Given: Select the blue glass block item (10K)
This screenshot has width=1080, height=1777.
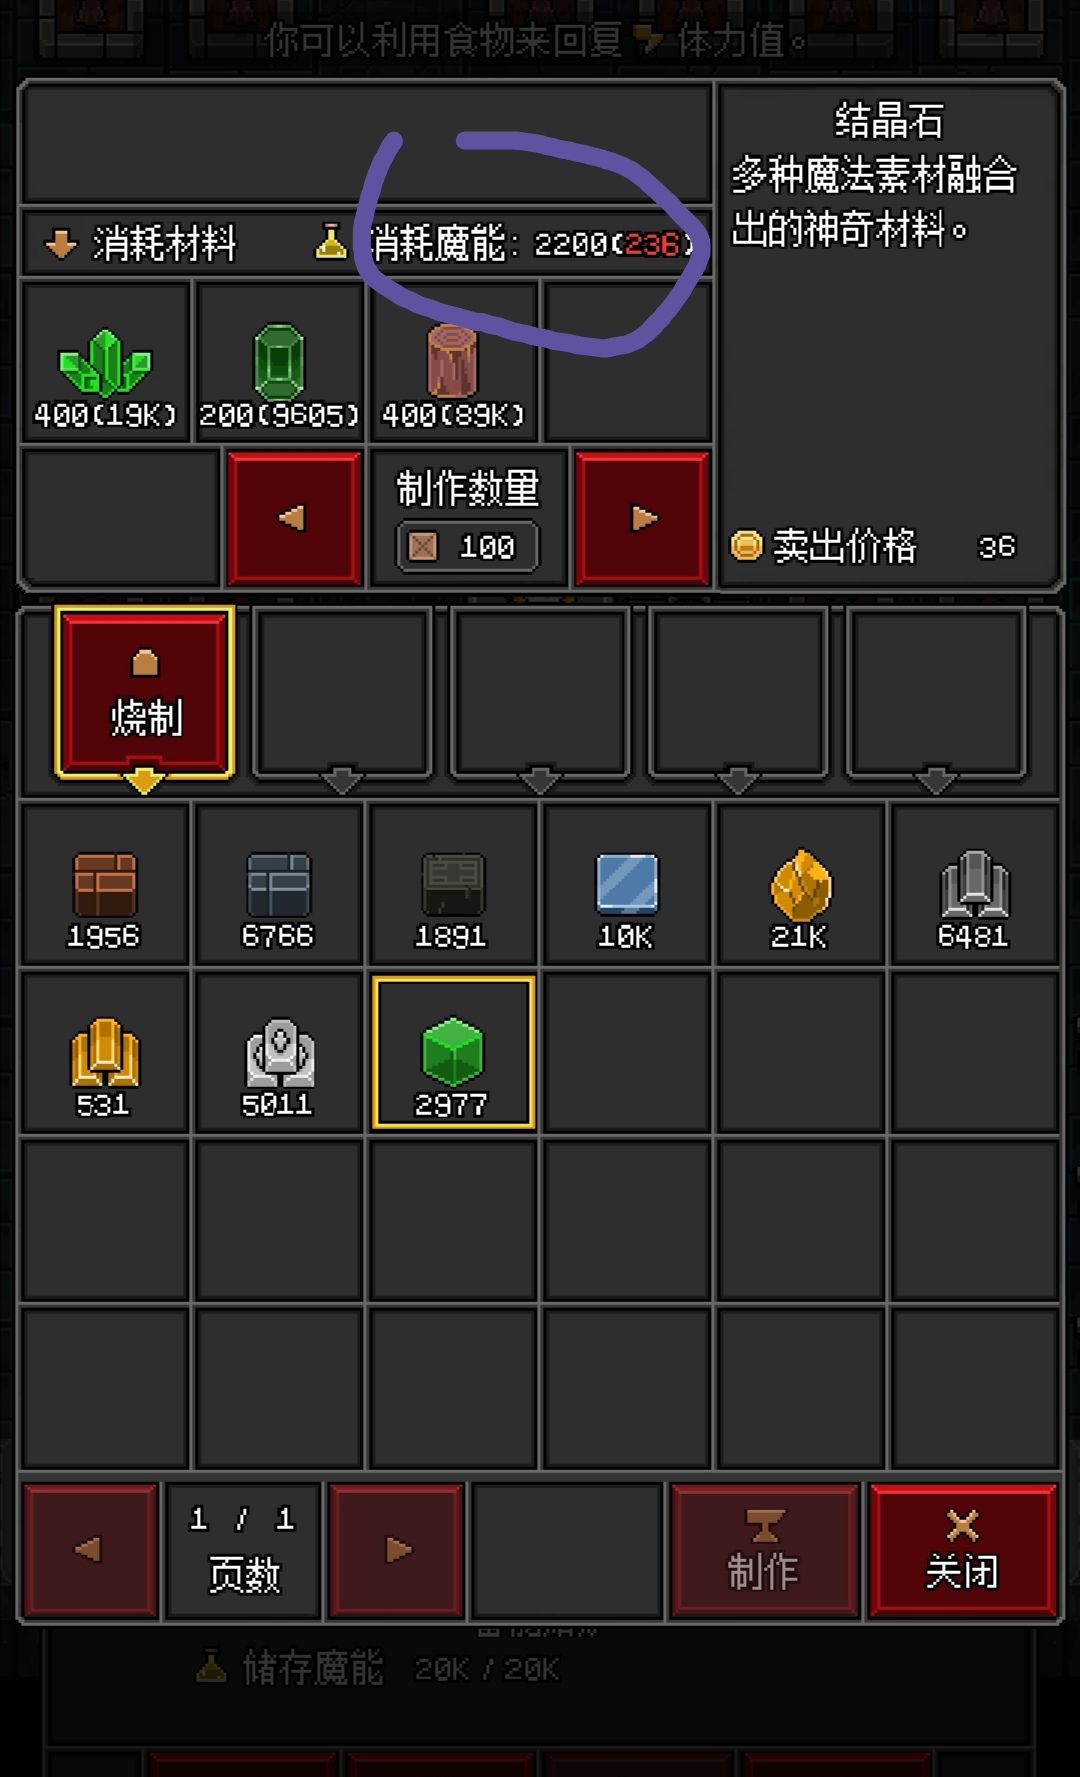Looking at the screenshot, I should click(x=627, y=883).
